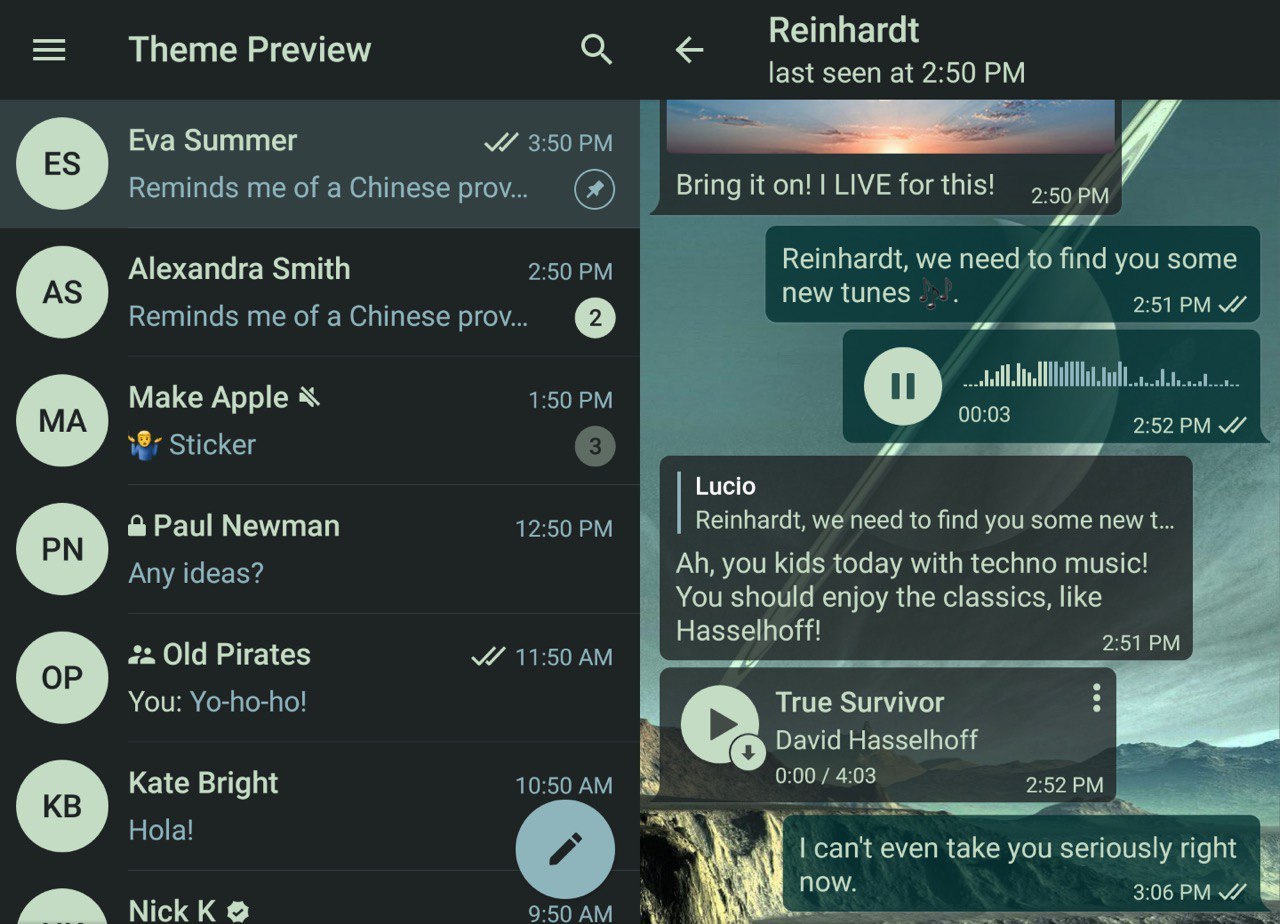Click the 0:00 / 4:03 track duration

[825, 775]
